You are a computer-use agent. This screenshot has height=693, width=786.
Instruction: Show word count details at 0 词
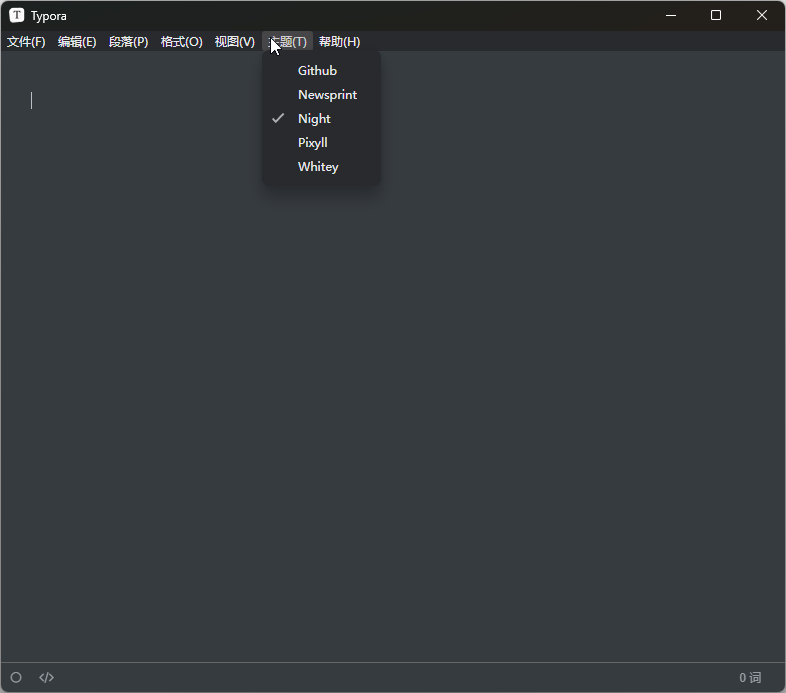pos(750,677)
